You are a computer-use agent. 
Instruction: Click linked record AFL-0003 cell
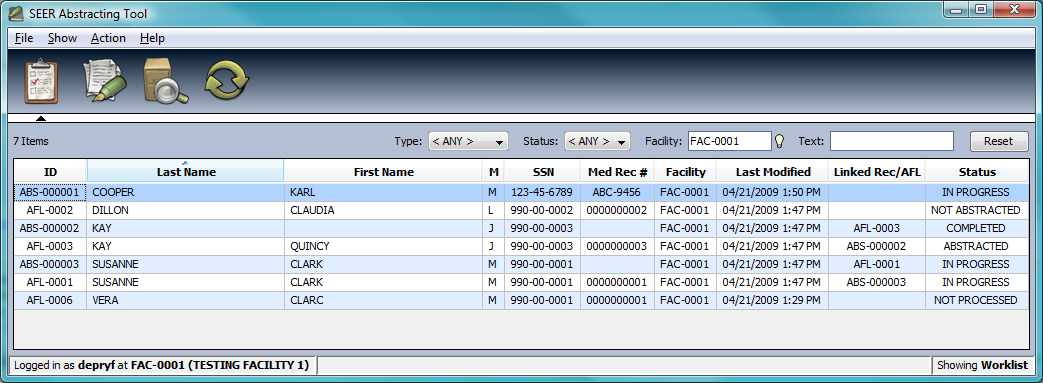point(877,228)
